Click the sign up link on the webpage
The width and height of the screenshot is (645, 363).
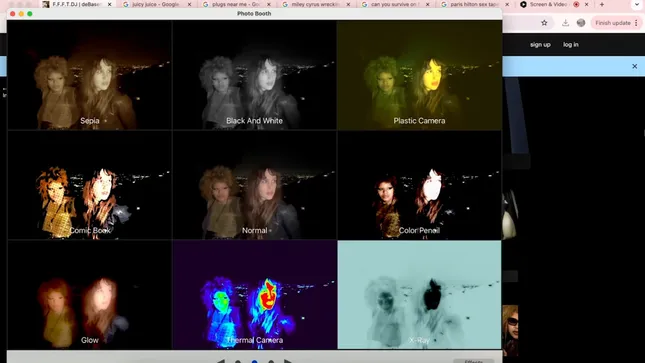pos(540,44)
